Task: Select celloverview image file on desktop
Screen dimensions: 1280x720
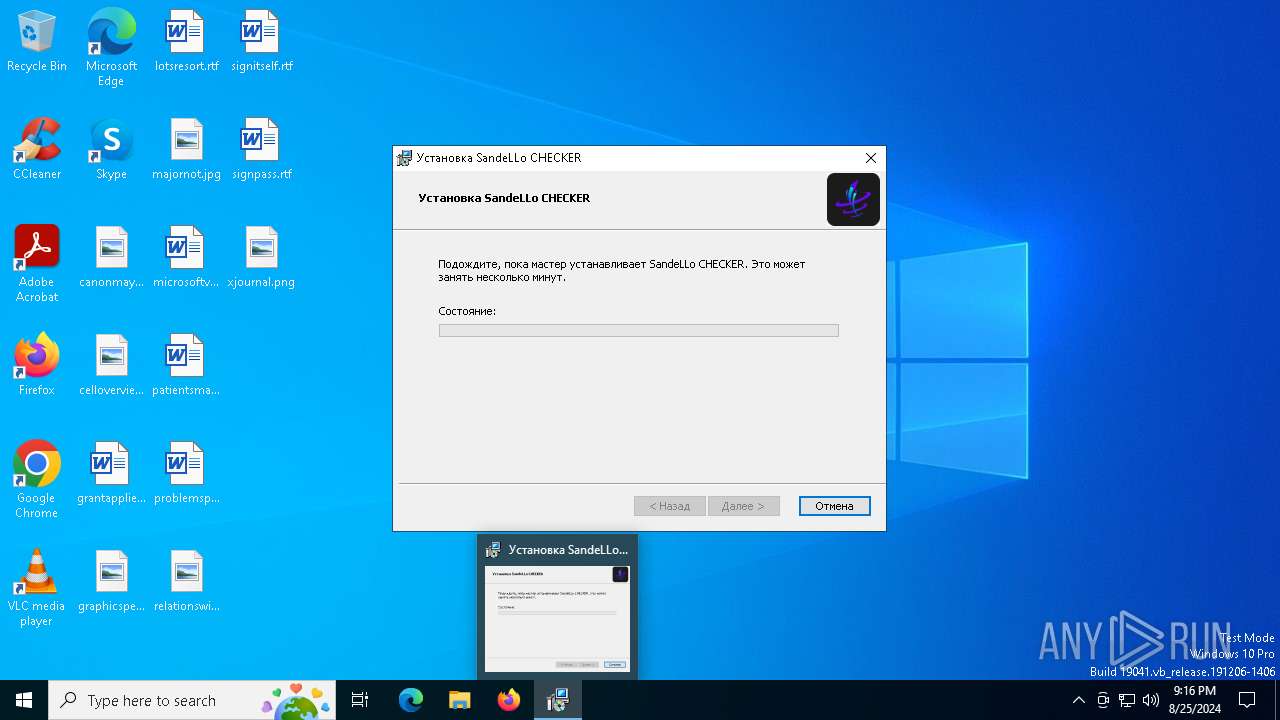Action: pyautogui.click(x=111, y=365)
